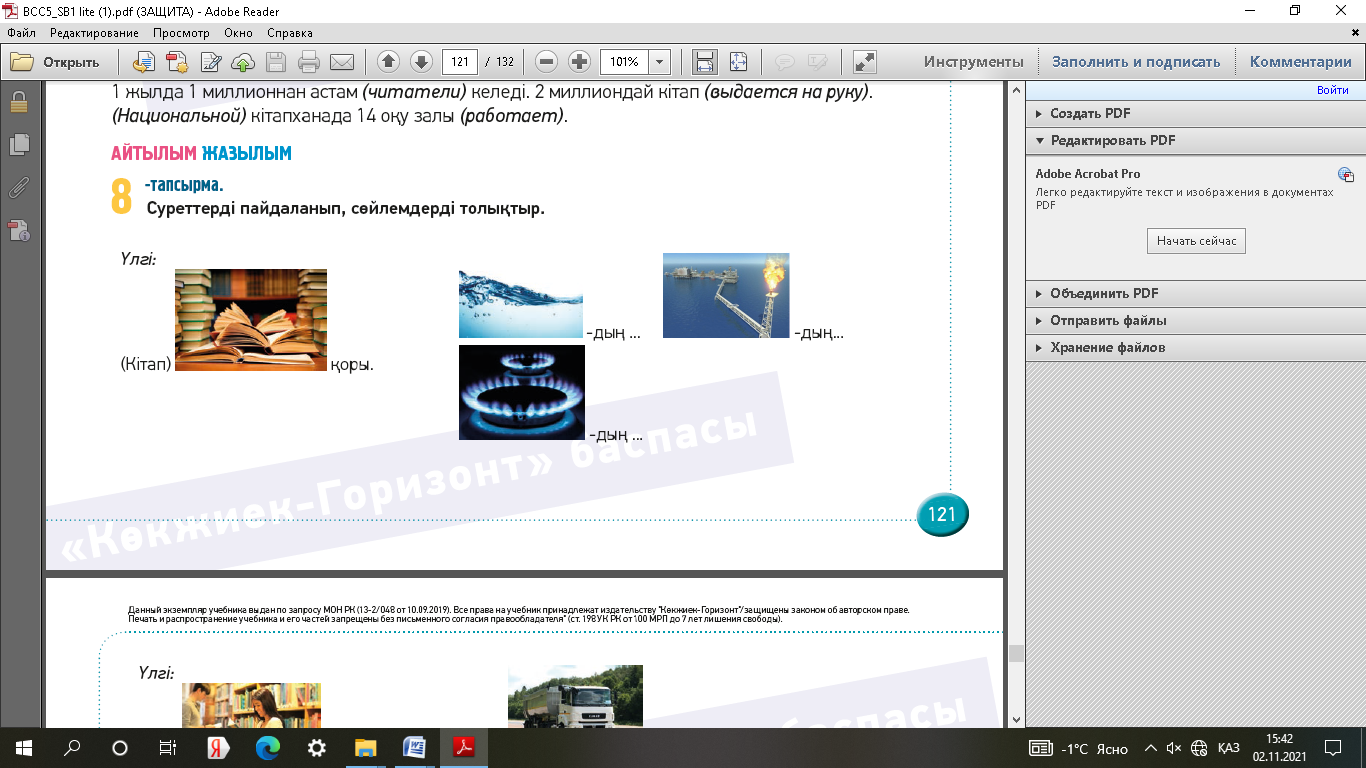This screenshot has height=768, width=1366.
Task: Click the teal page number 121 badge
Action: [942, 515]
